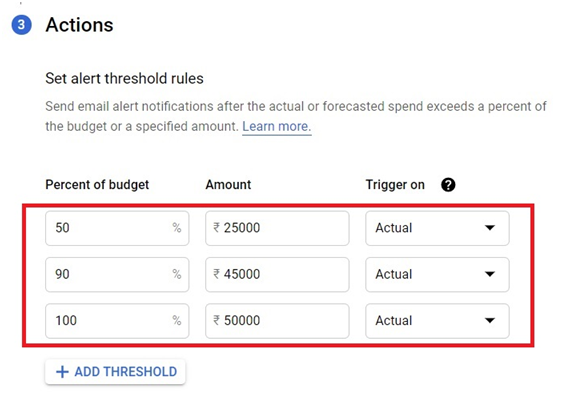The height and width of the screenshot is (403, 570).
Task: Click the Trigger on column label
Action: tap(395, 185)
